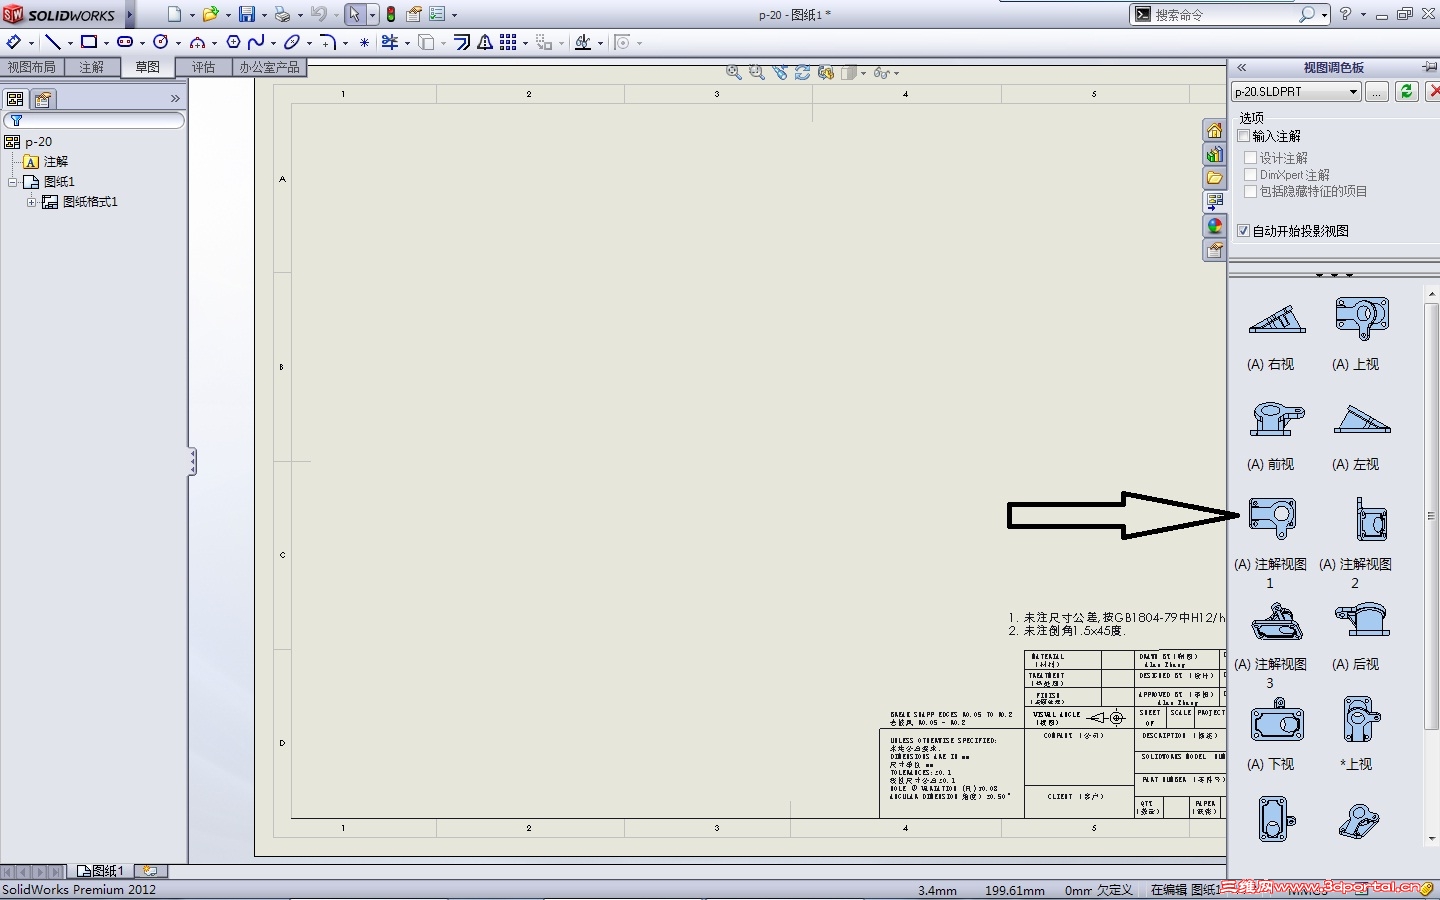The height and width of the screenshot is (900, 1440).
Task: Pick the (A) 注解视图 1 thumbnail
Action: coord(1273,517)
